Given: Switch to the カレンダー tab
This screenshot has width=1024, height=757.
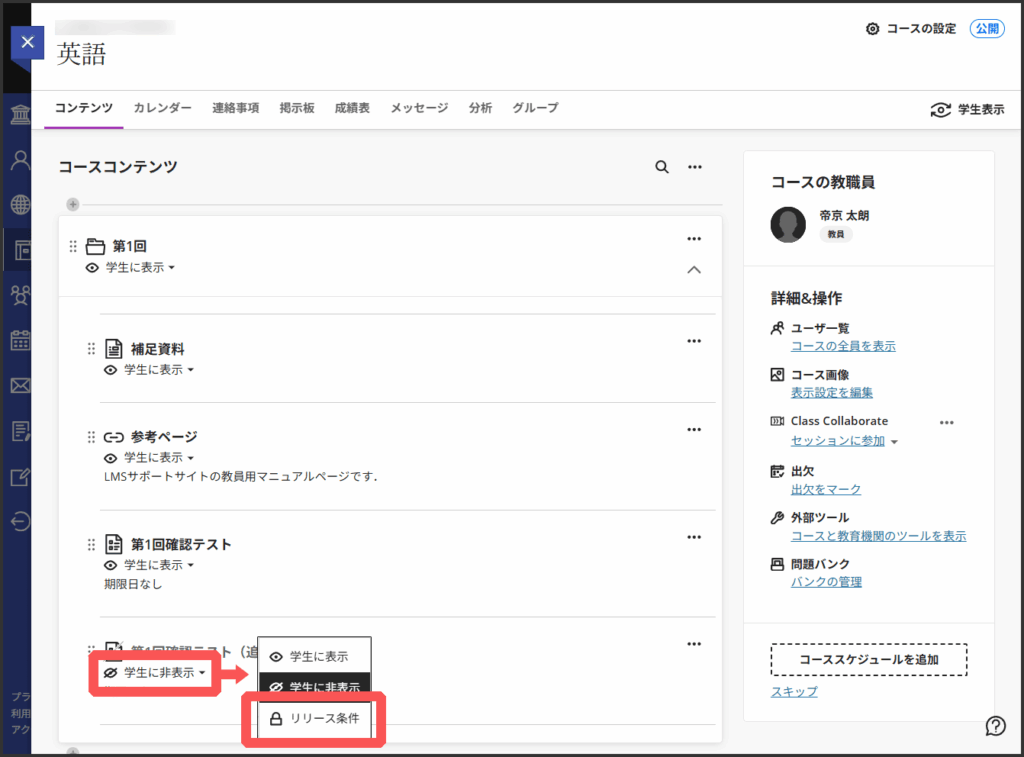Looking at the screenshot, I should 162,108.
